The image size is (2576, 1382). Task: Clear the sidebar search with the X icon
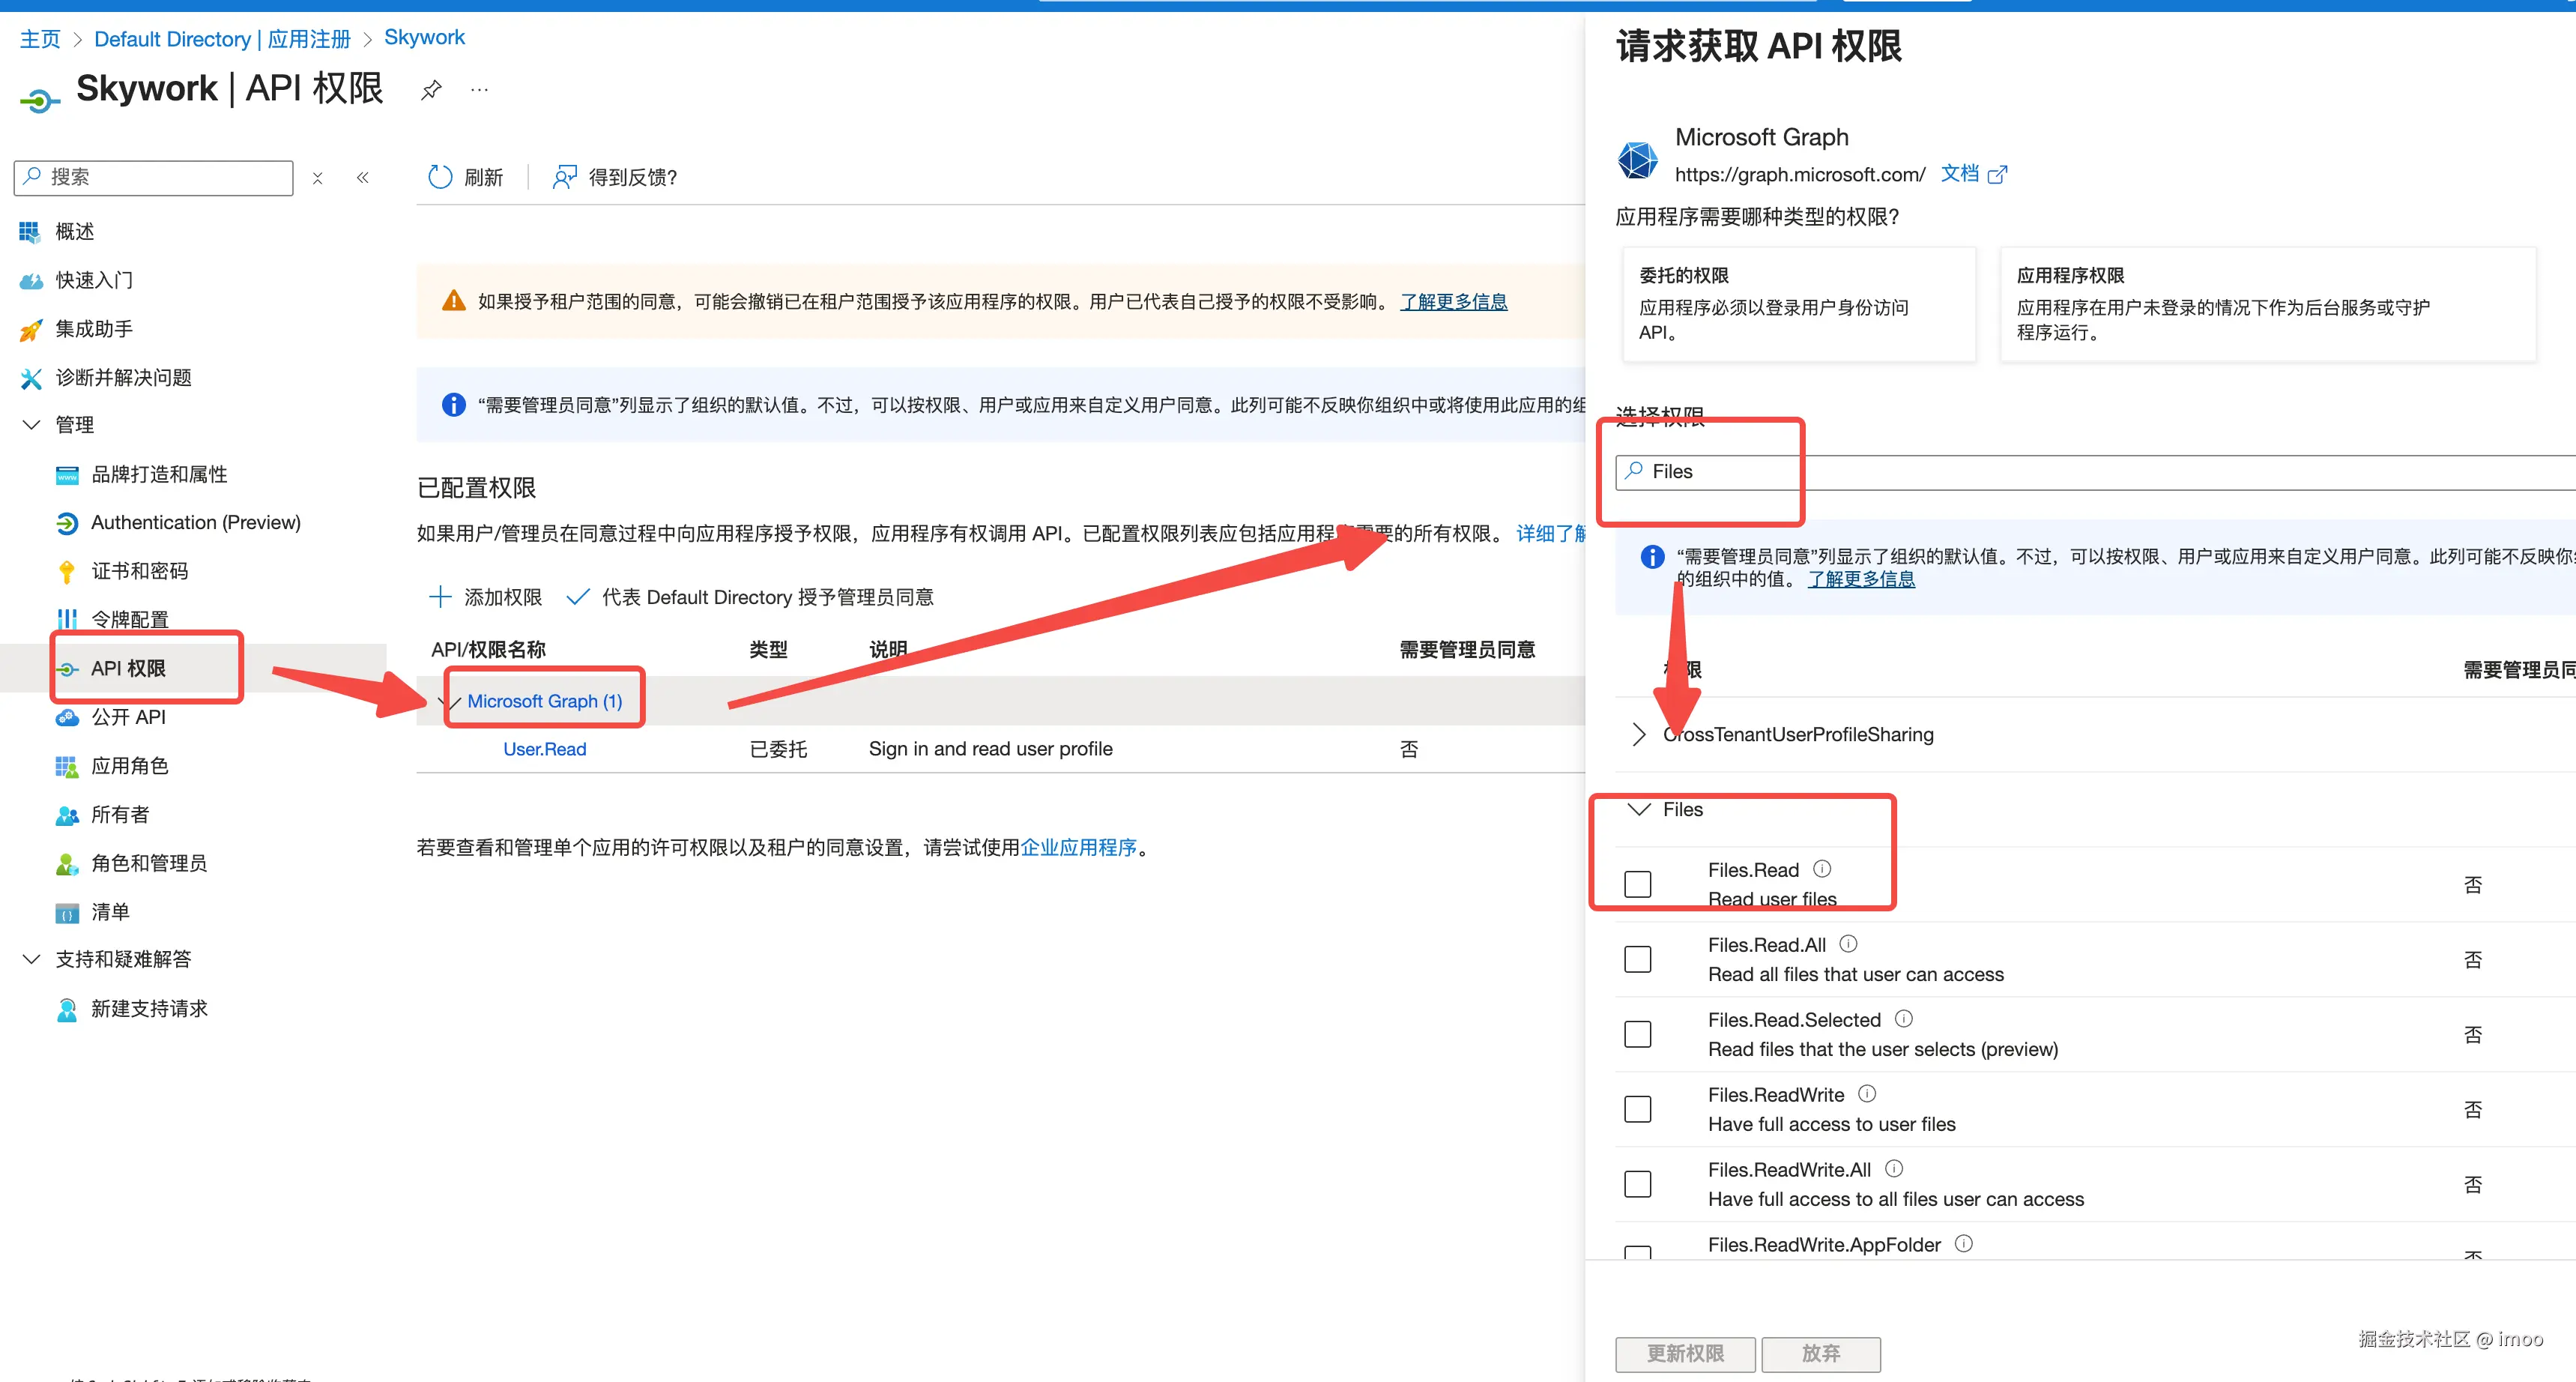[317, 178]
